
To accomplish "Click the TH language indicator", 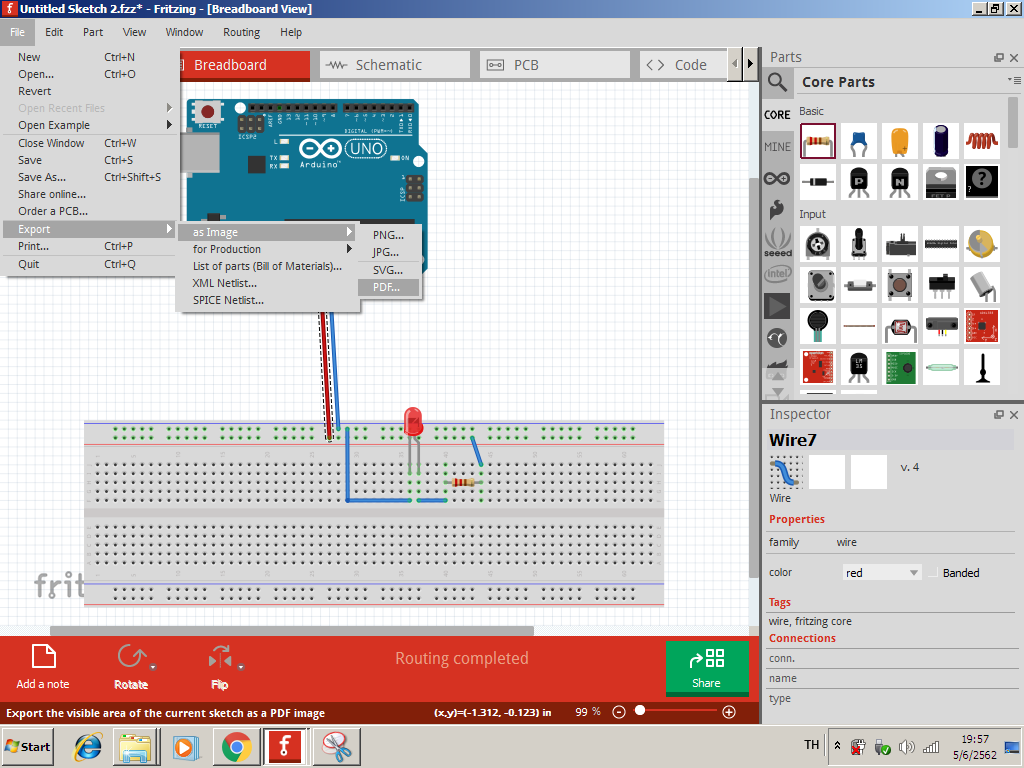I will pos(811,744).
